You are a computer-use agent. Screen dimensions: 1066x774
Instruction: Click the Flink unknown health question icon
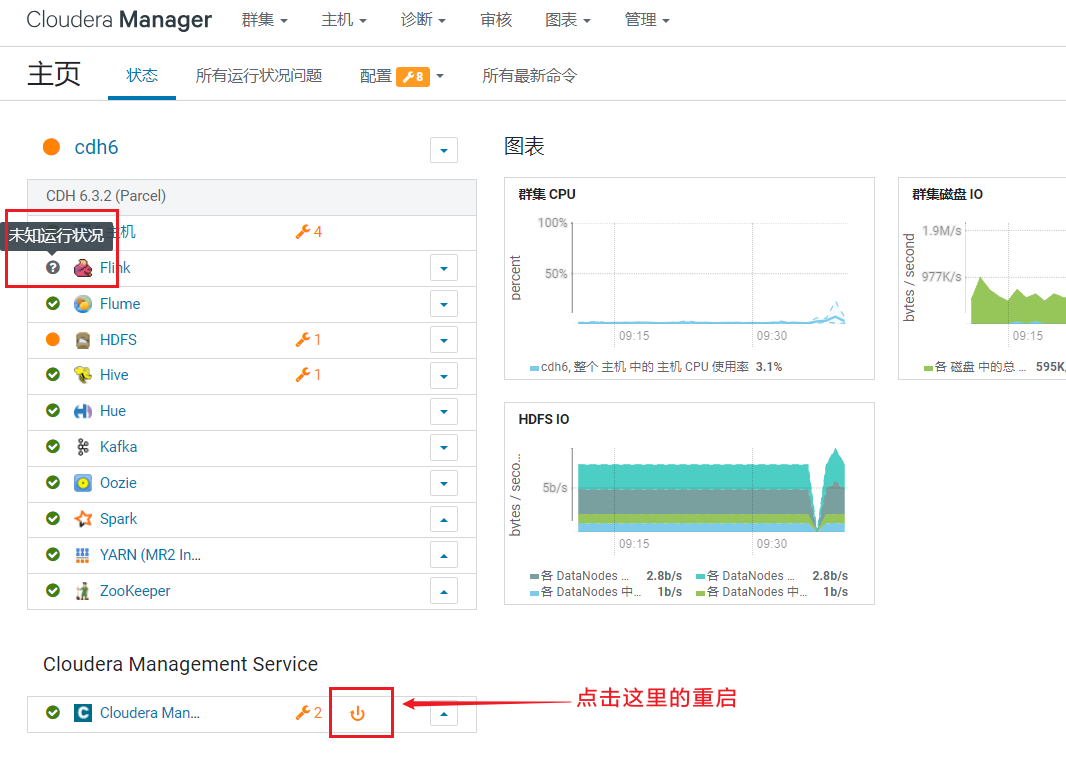click(x=53, y=267)
